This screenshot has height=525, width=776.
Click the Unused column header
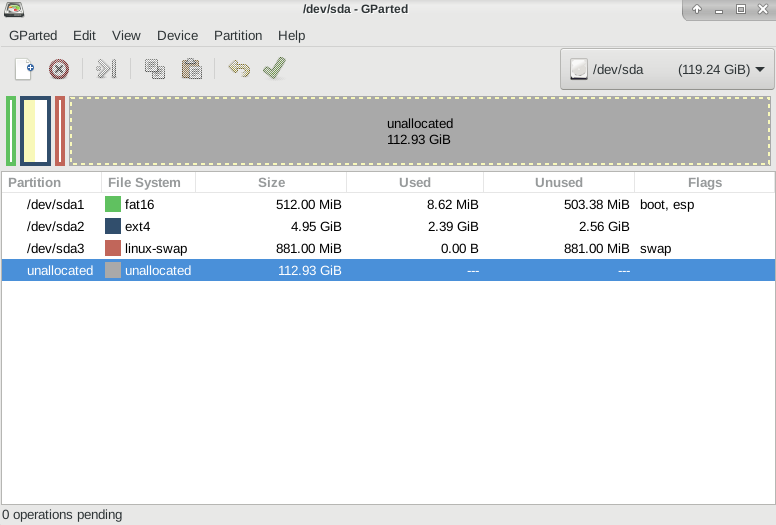[x=559, y=183]
